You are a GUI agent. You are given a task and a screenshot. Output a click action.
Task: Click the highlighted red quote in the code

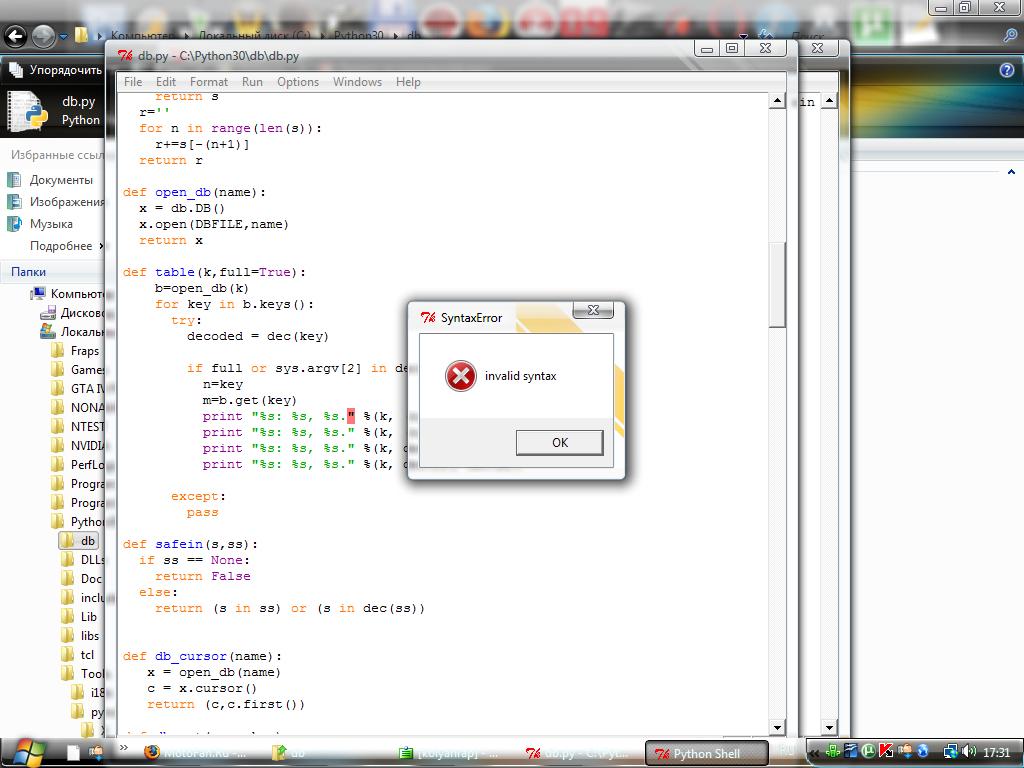(351, 416)
